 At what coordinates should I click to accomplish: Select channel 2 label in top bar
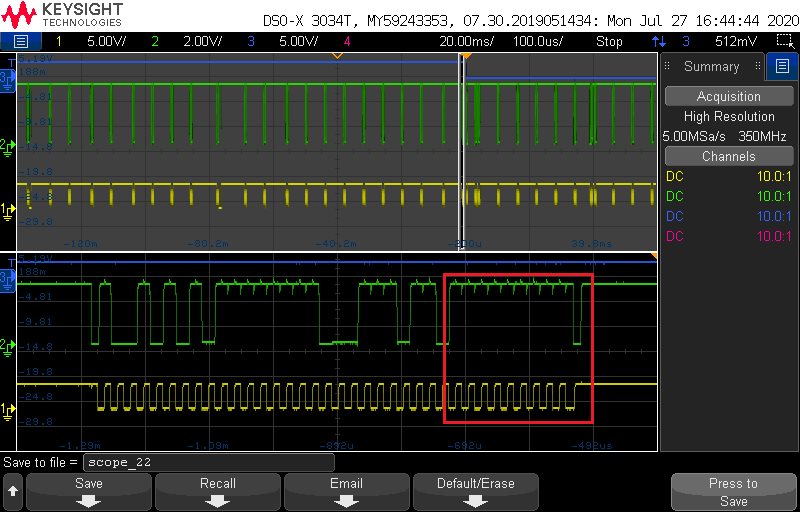(x=155, y=41)
